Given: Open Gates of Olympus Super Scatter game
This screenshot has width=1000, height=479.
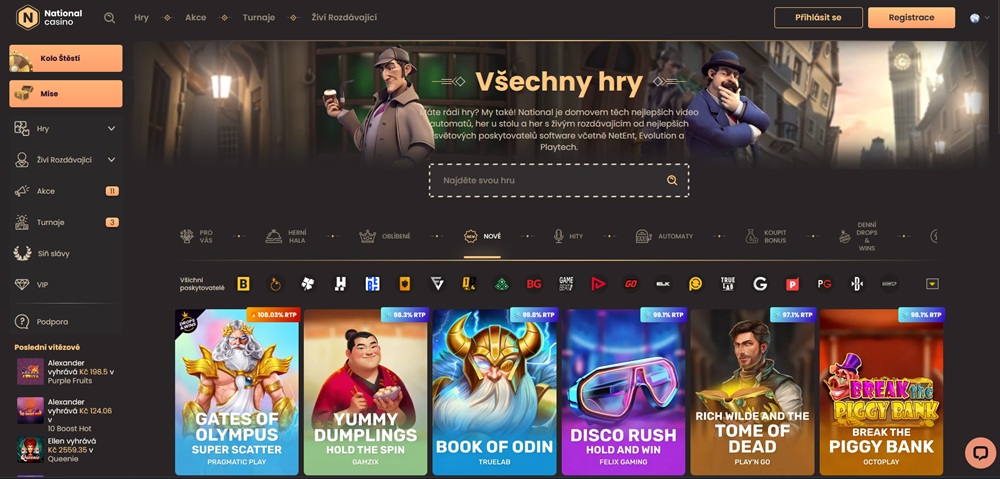Looking at the screenshot, I should pos(237,392).
